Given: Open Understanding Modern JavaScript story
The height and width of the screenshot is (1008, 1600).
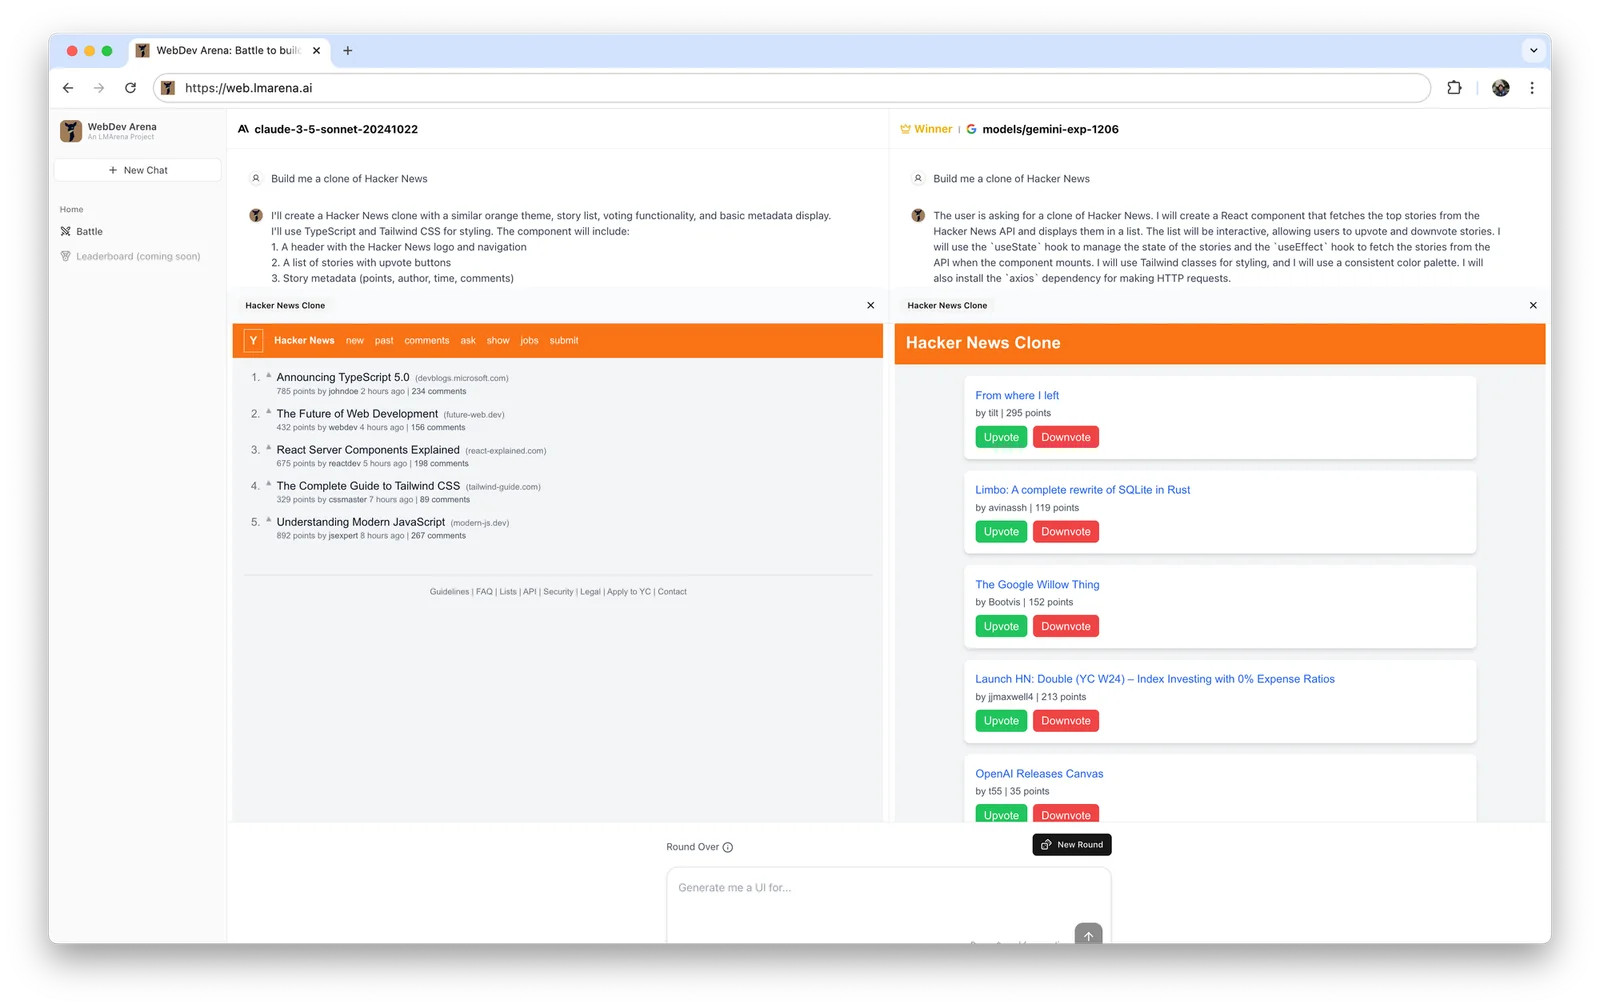Looking at the screenshot, I should tap(361, 521).
